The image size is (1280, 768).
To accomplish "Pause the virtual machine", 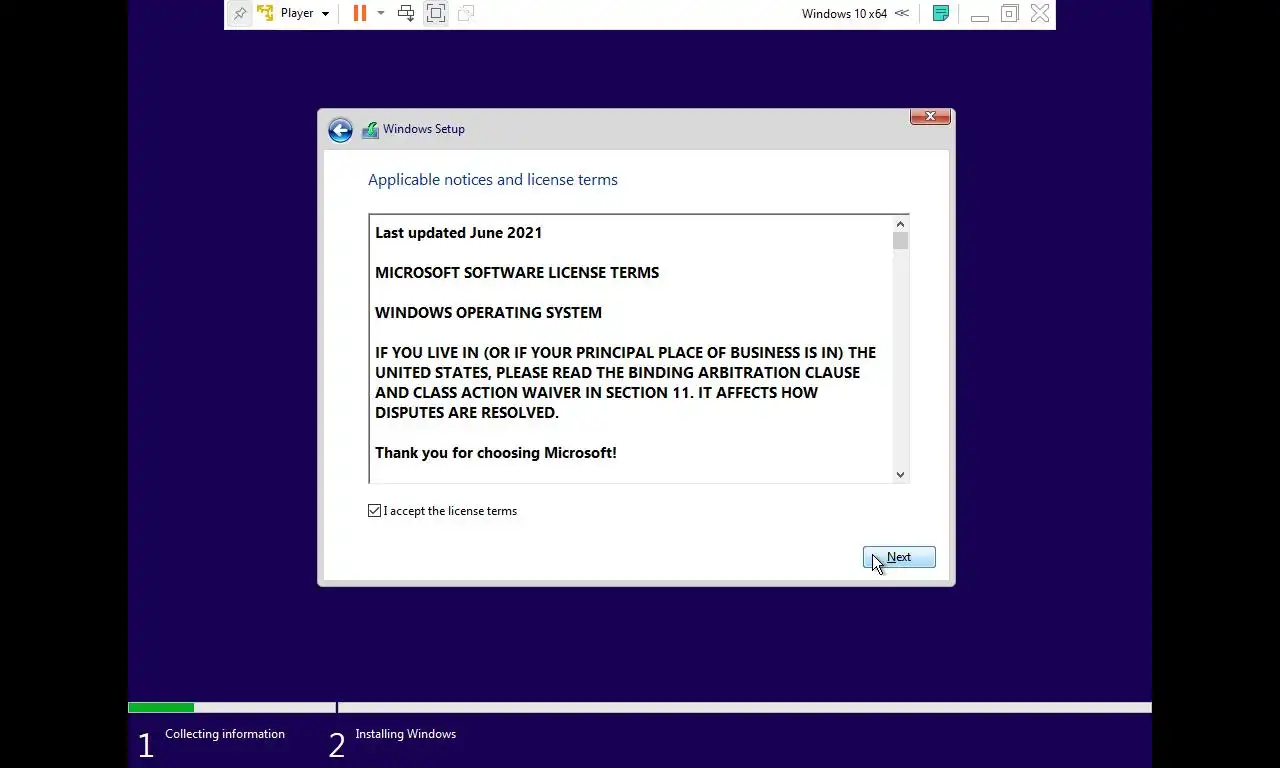I will (360, 13).
